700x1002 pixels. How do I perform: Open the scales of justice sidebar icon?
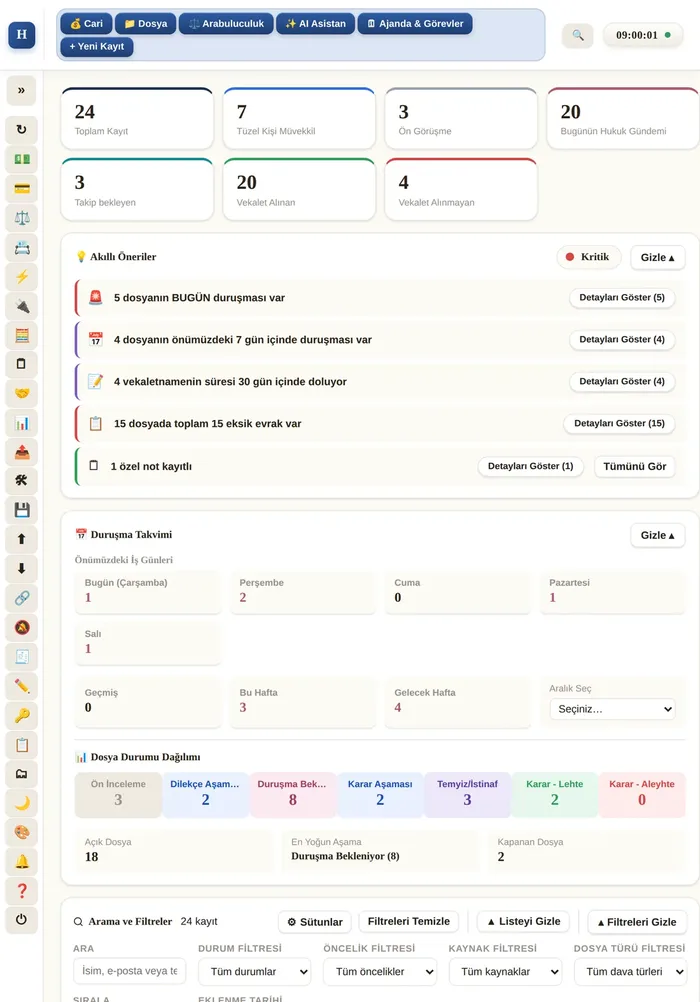(22, 218)
